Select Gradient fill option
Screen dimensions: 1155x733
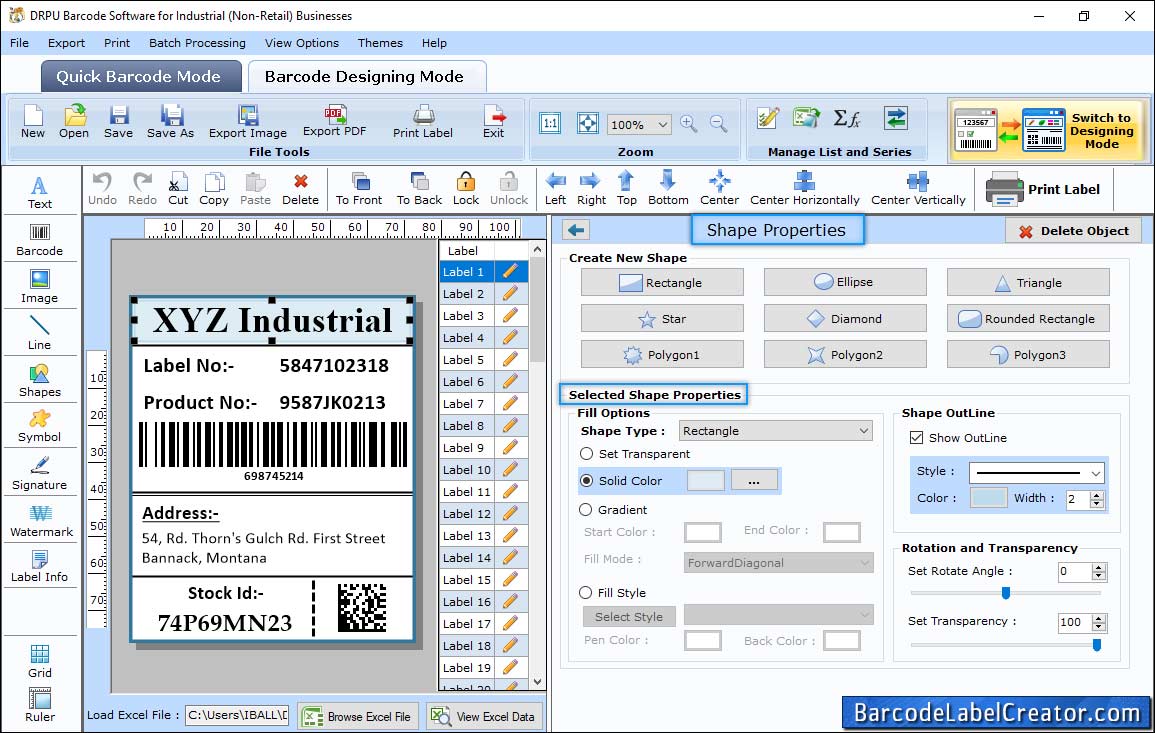[586, 510]
